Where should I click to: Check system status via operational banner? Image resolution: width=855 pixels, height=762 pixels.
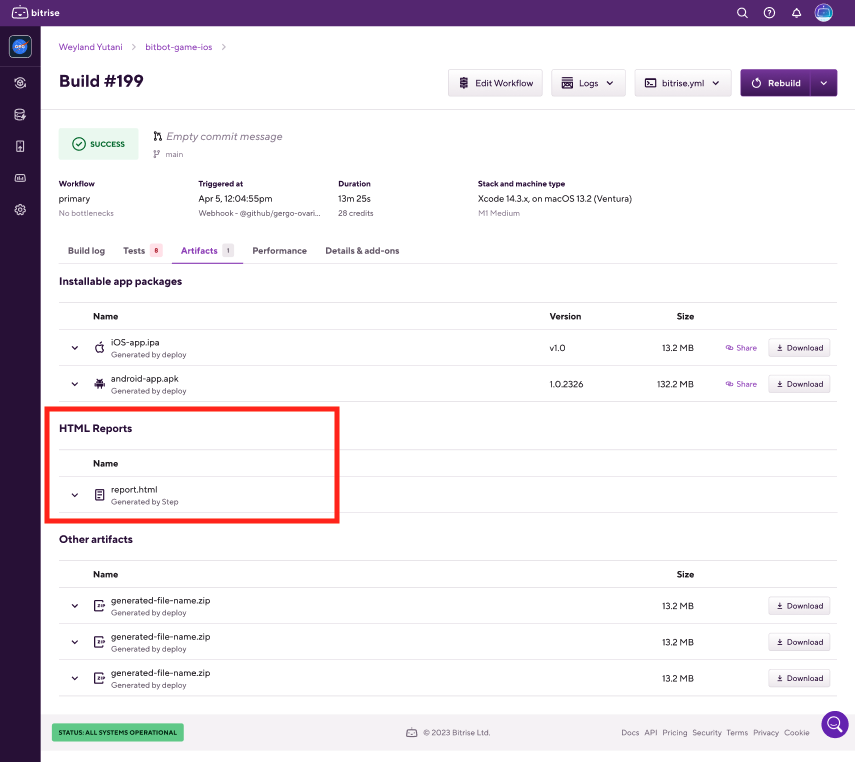point(117,732)
